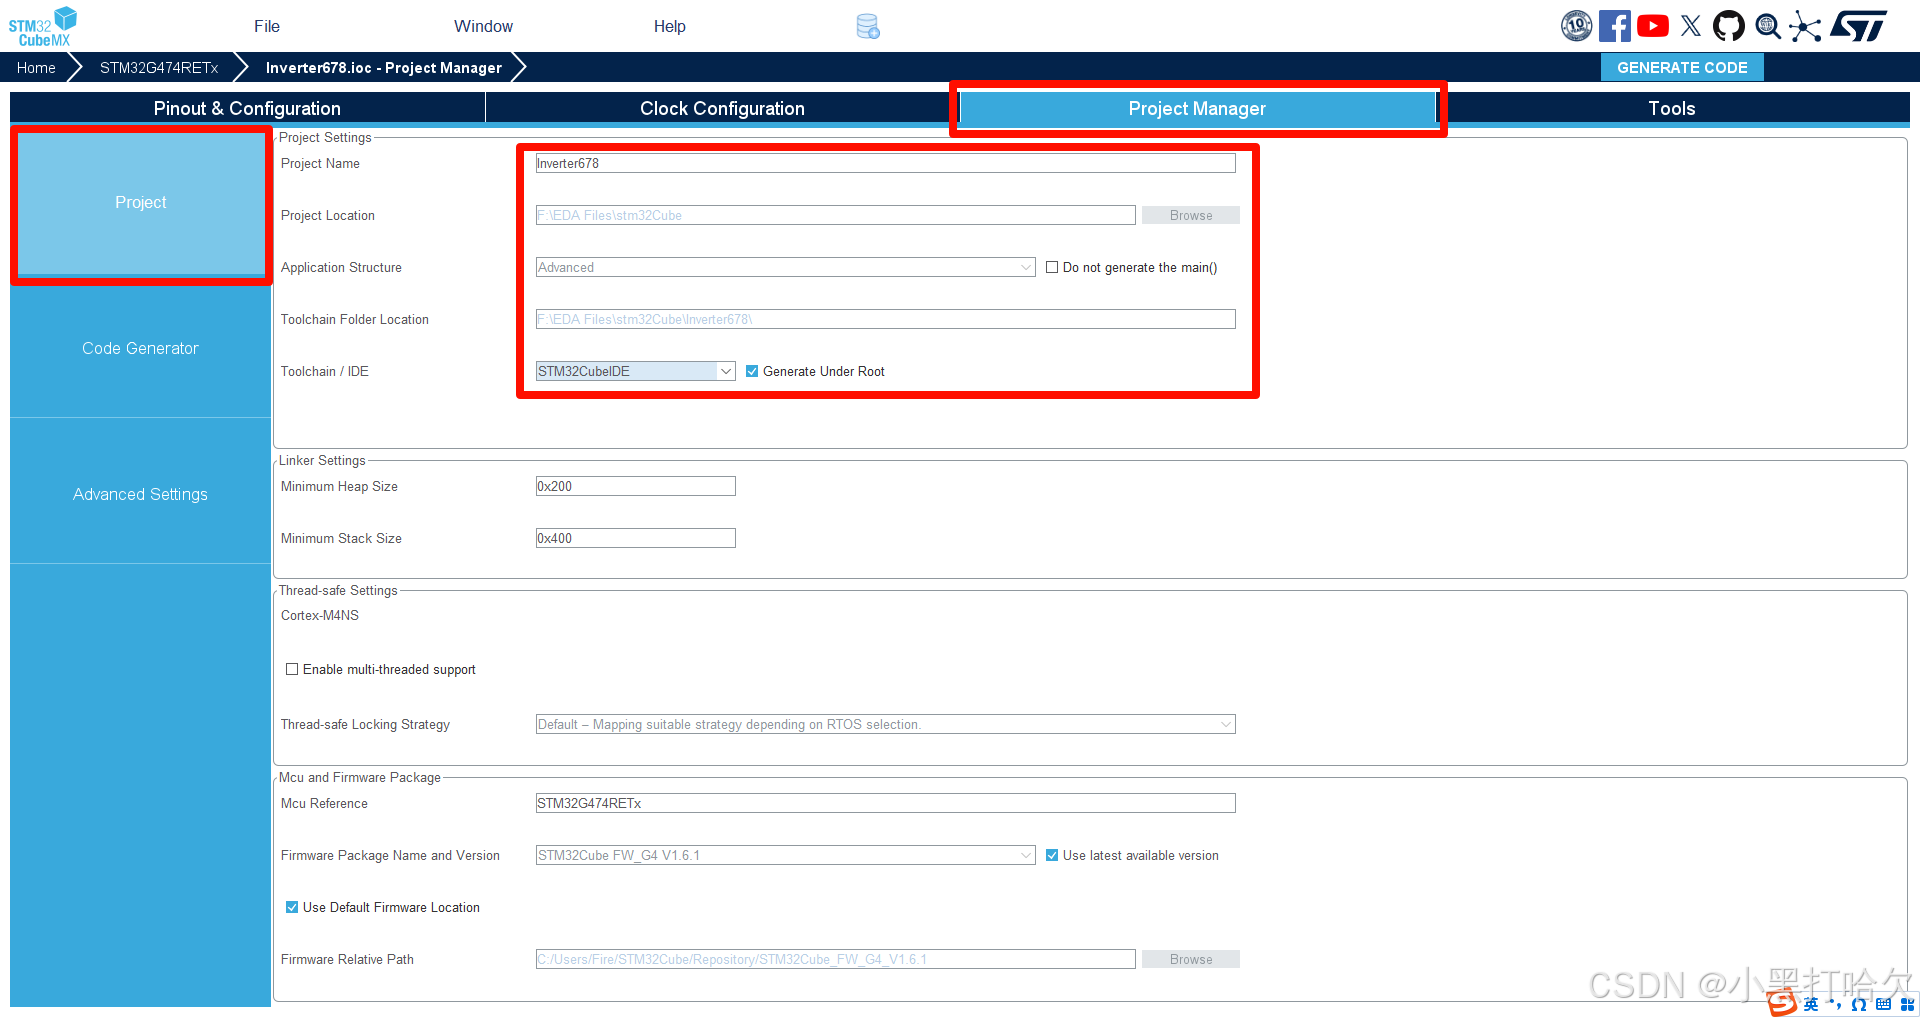Click the STM32G474RETx breadcrumb
1920x1017 pixels.
pos(159,67)
